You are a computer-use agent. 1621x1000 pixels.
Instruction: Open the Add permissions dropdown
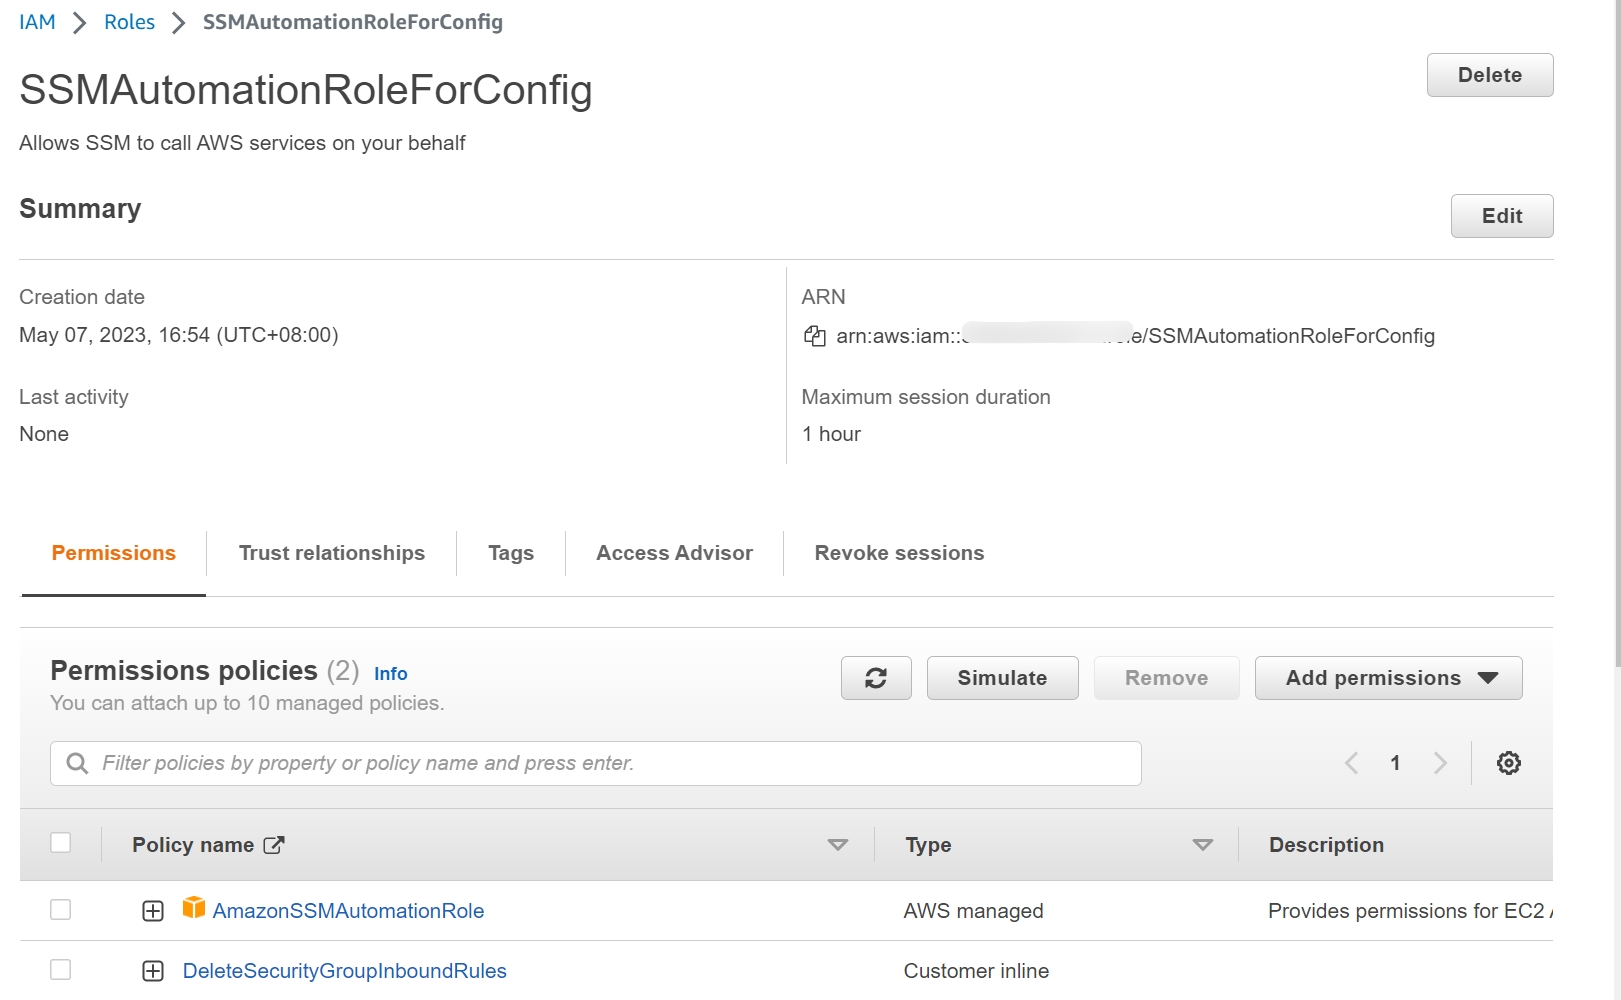(1388, 678)
